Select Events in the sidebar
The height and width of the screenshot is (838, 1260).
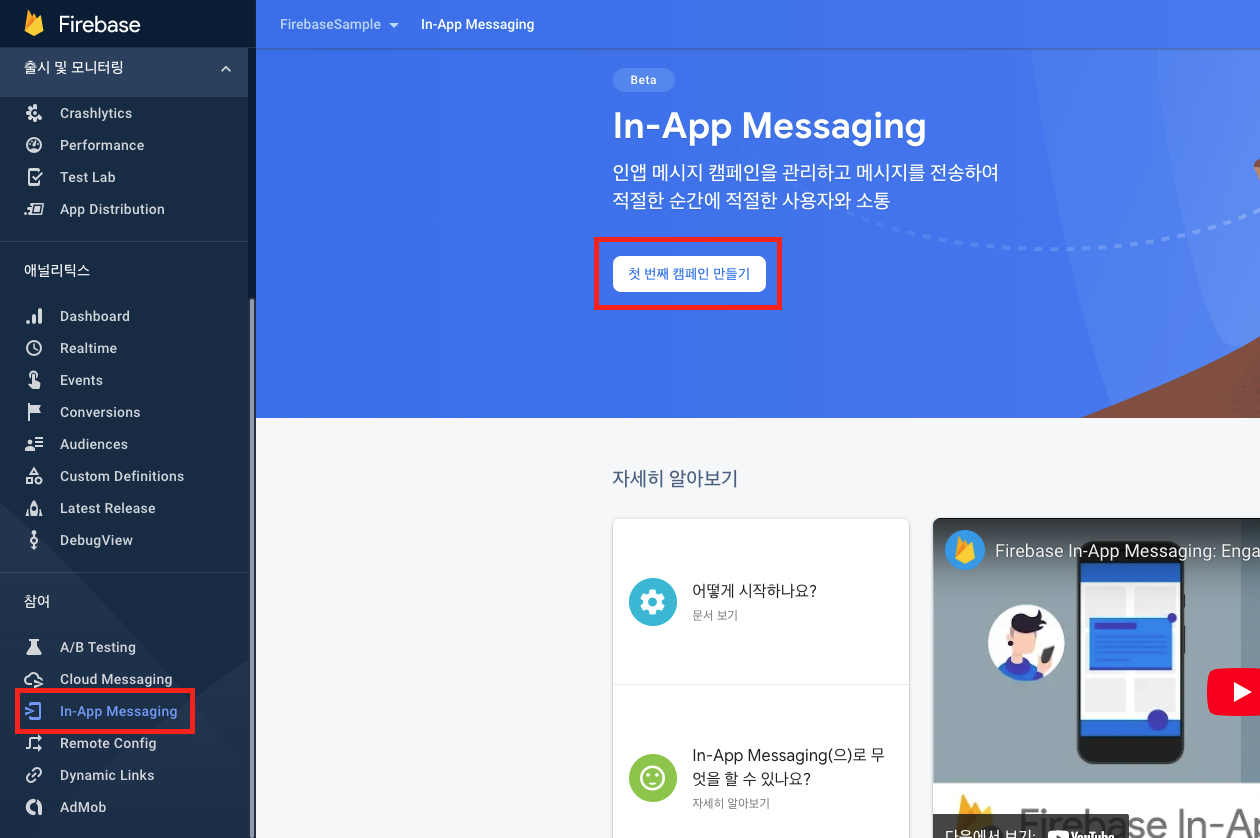tap(81, 380)
